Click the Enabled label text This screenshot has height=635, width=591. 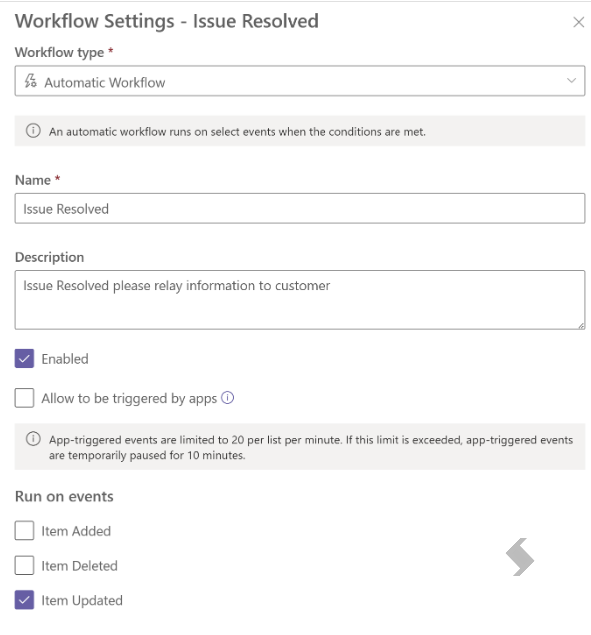[65, 359]
